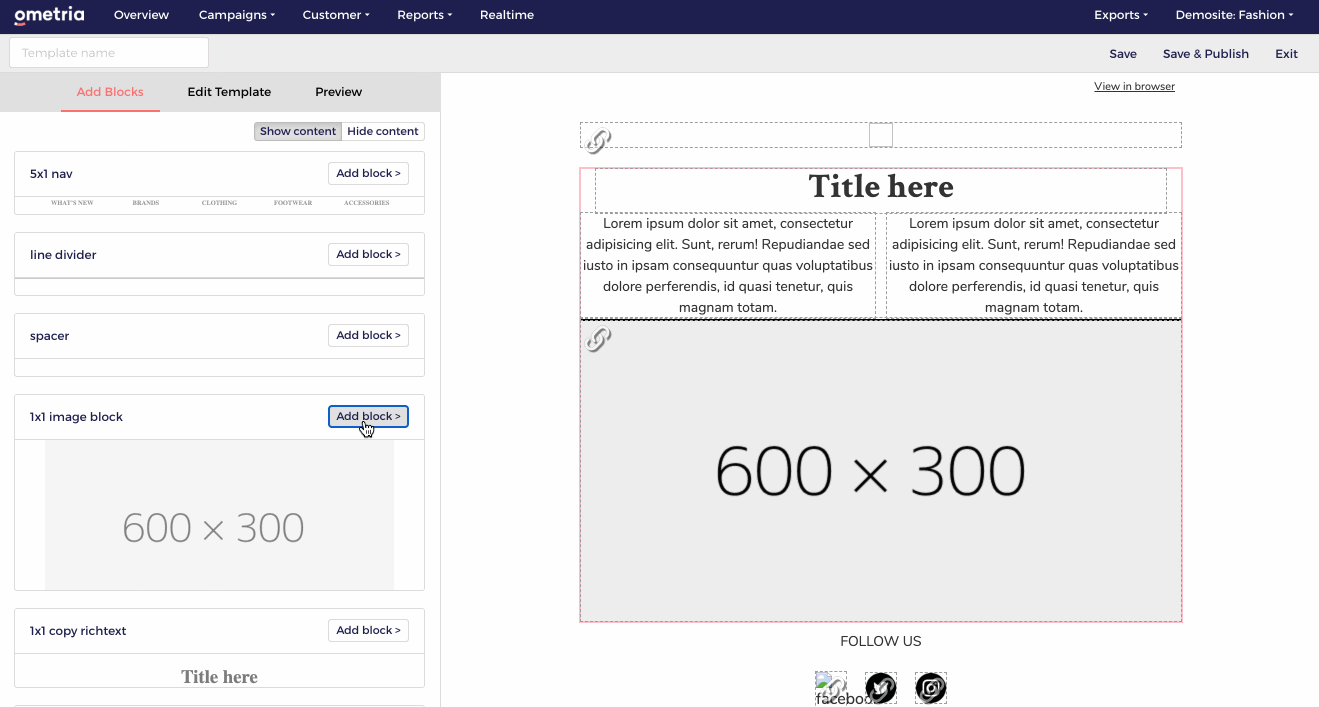The height and width of the screenshot is (707, 1319).
Task: Click the spacer block label
Action: point(49,336)
